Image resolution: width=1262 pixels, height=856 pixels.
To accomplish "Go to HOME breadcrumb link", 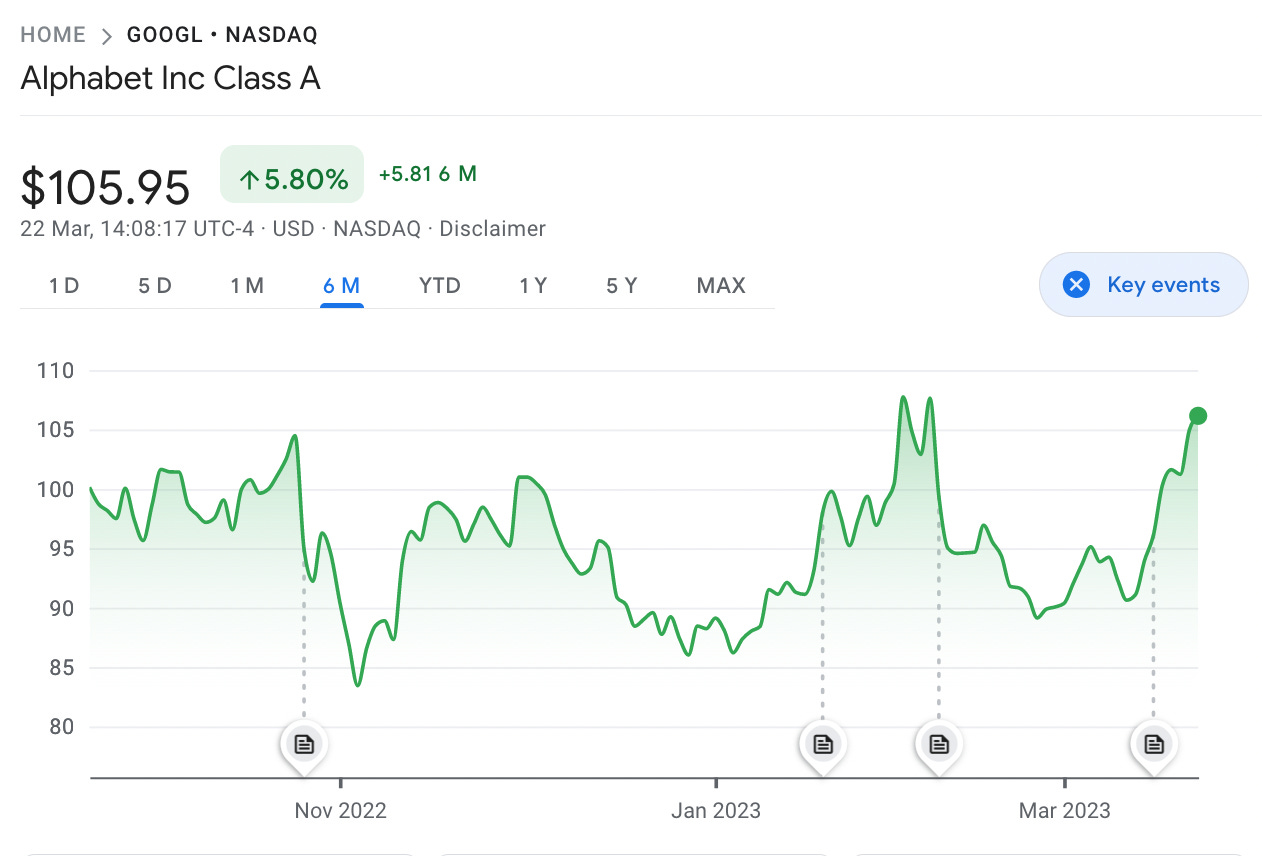I will 53,35.
